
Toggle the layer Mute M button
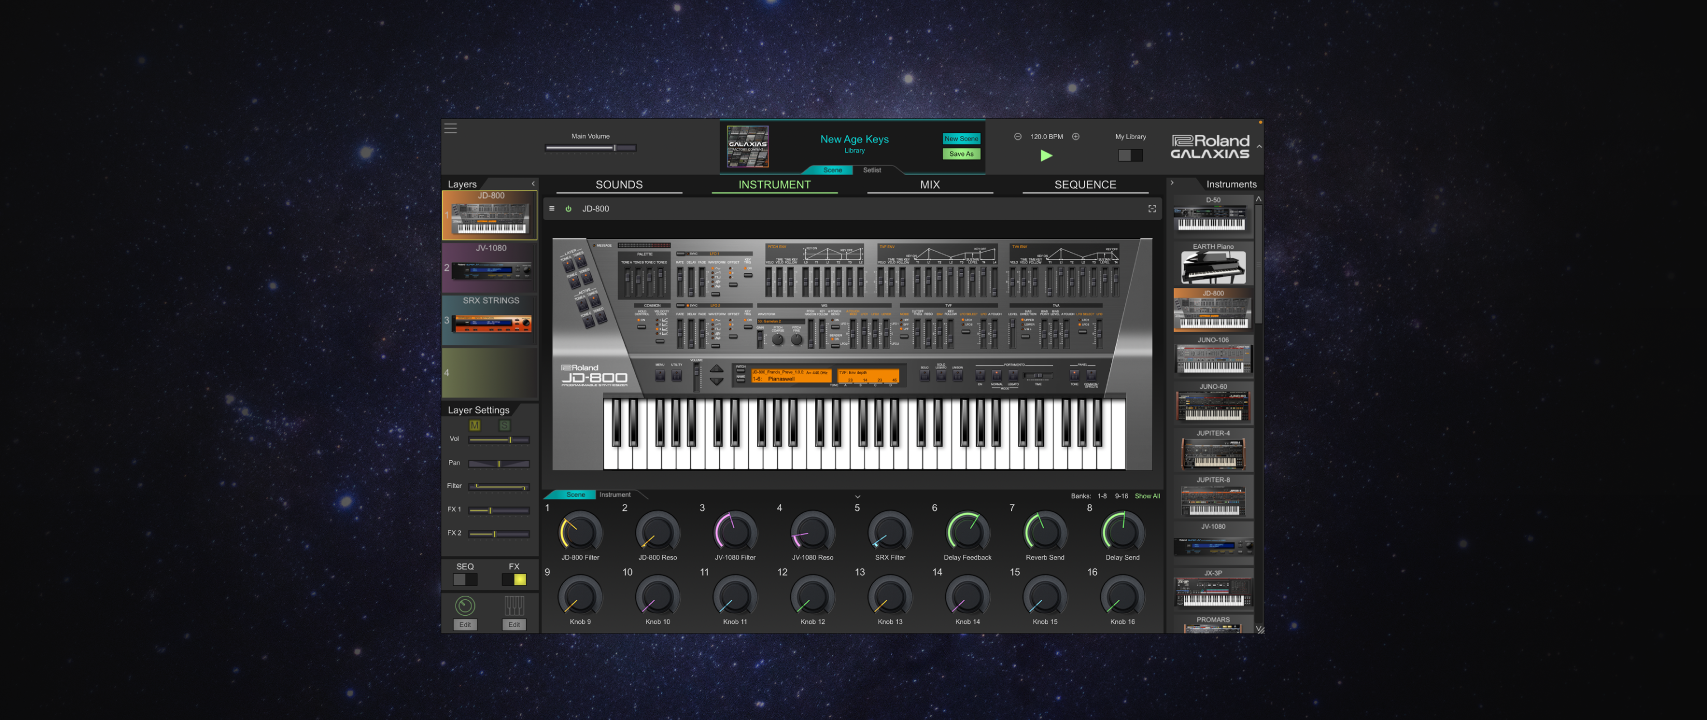coord(475,425)
